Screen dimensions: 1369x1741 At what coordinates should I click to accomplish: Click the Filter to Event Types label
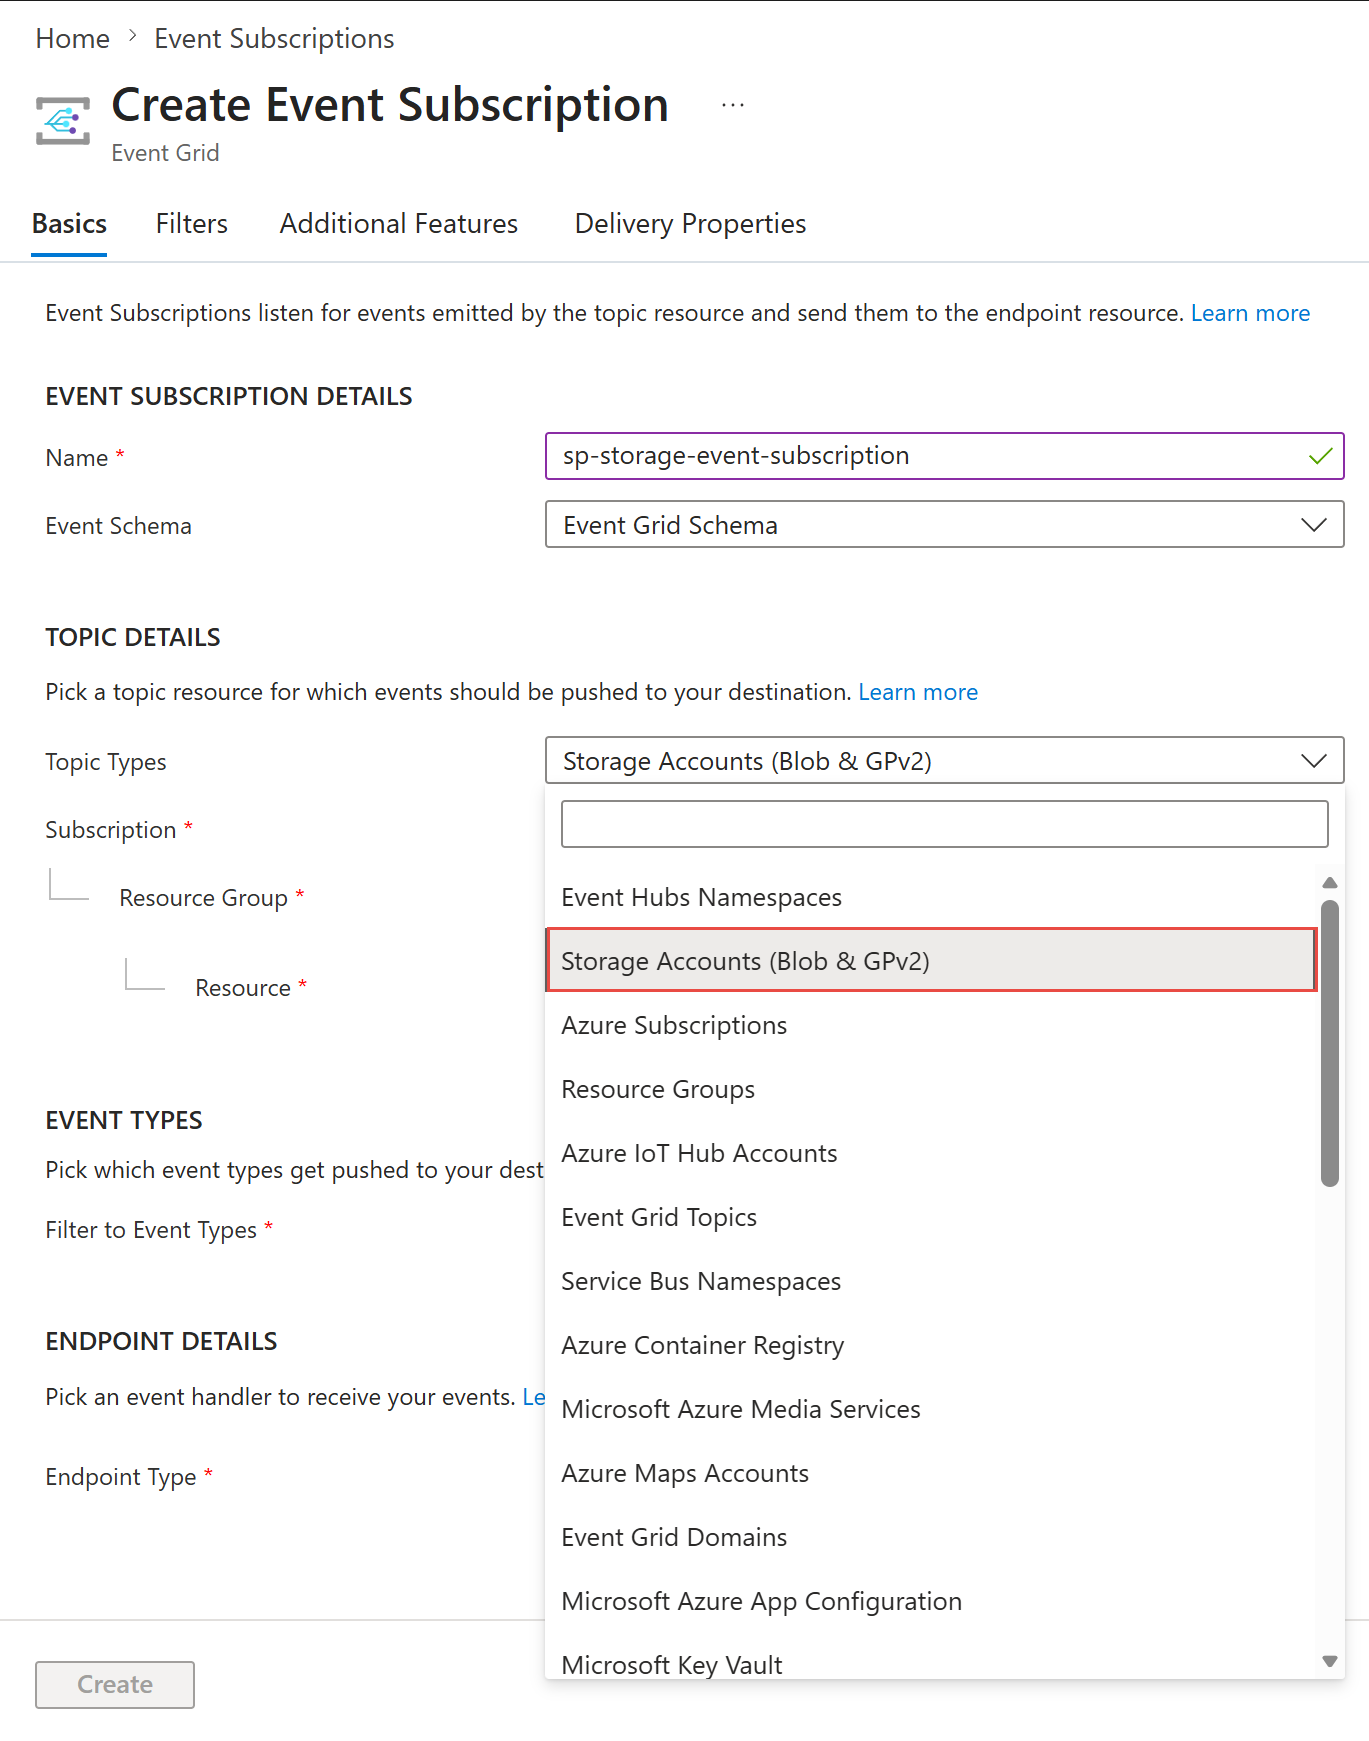click(151, 1230)
